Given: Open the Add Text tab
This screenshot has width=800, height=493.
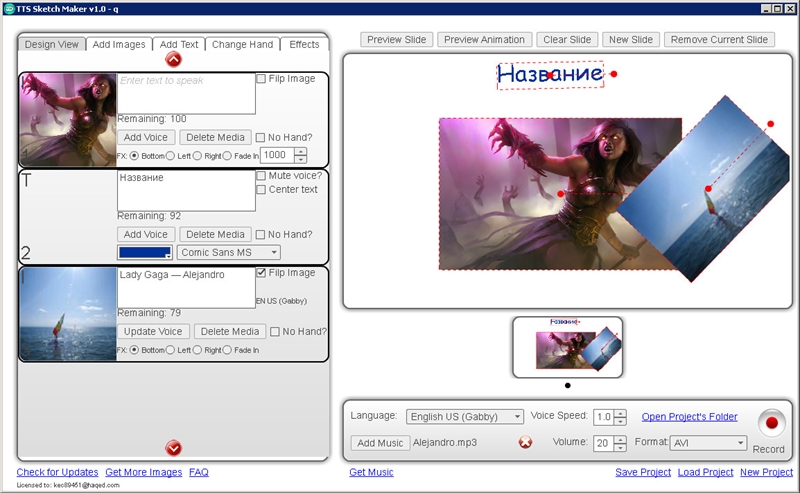Looking at the screenshot, I should [x=179, y=44].
